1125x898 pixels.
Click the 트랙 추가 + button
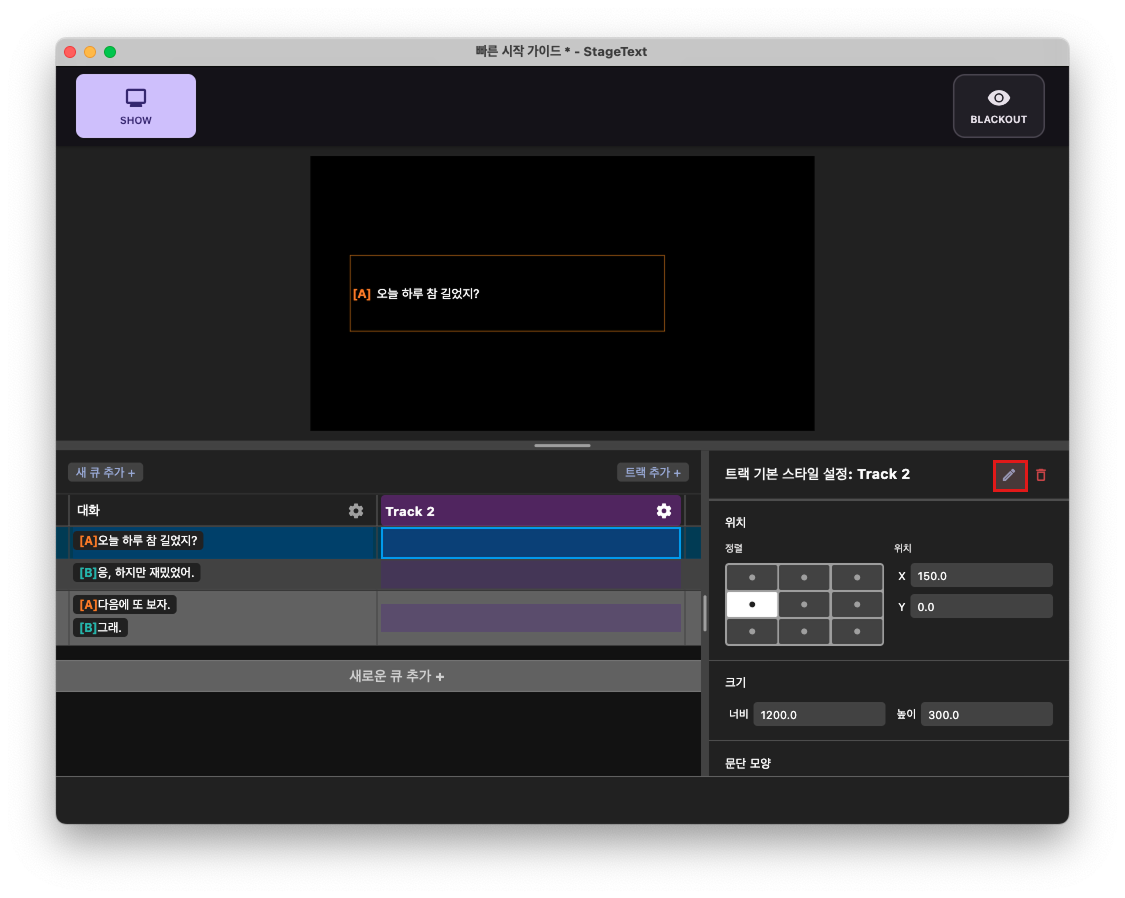point(652,471)
